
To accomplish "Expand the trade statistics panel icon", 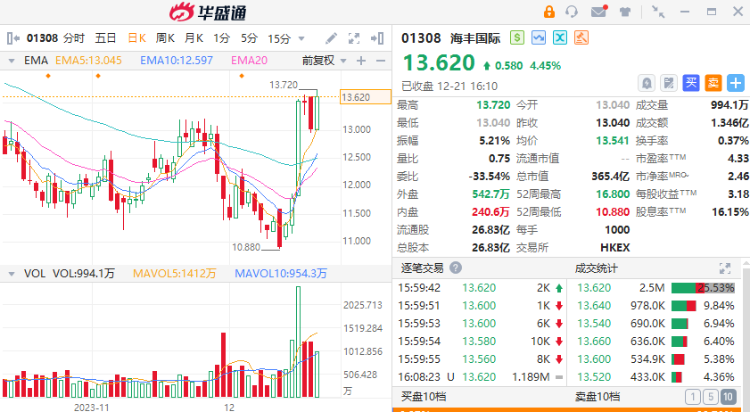I will click(x=725, y=268).
